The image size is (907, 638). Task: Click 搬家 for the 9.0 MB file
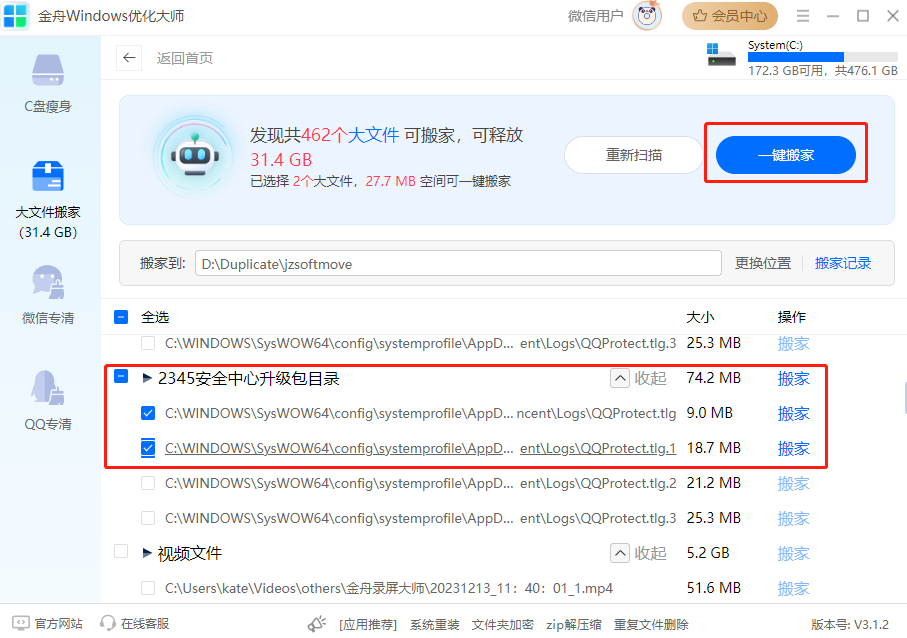793,414
